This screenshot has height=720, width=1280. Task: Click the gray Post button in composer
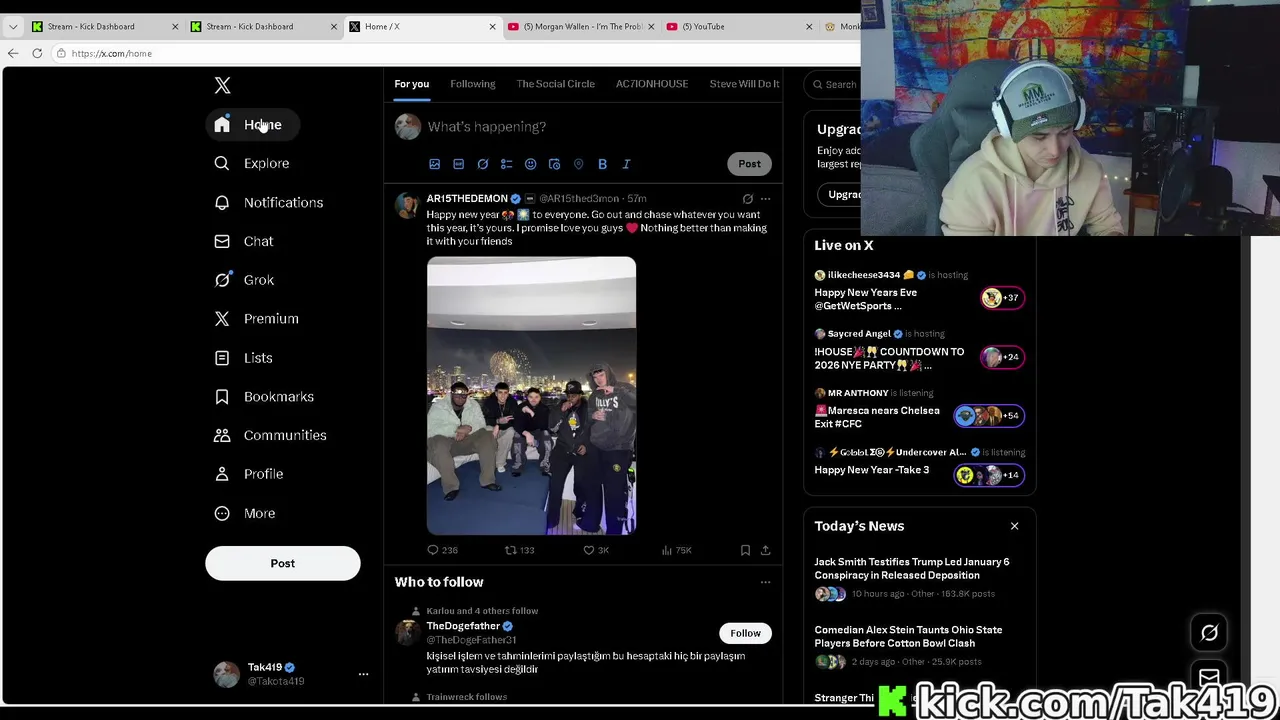pos(749,164)
